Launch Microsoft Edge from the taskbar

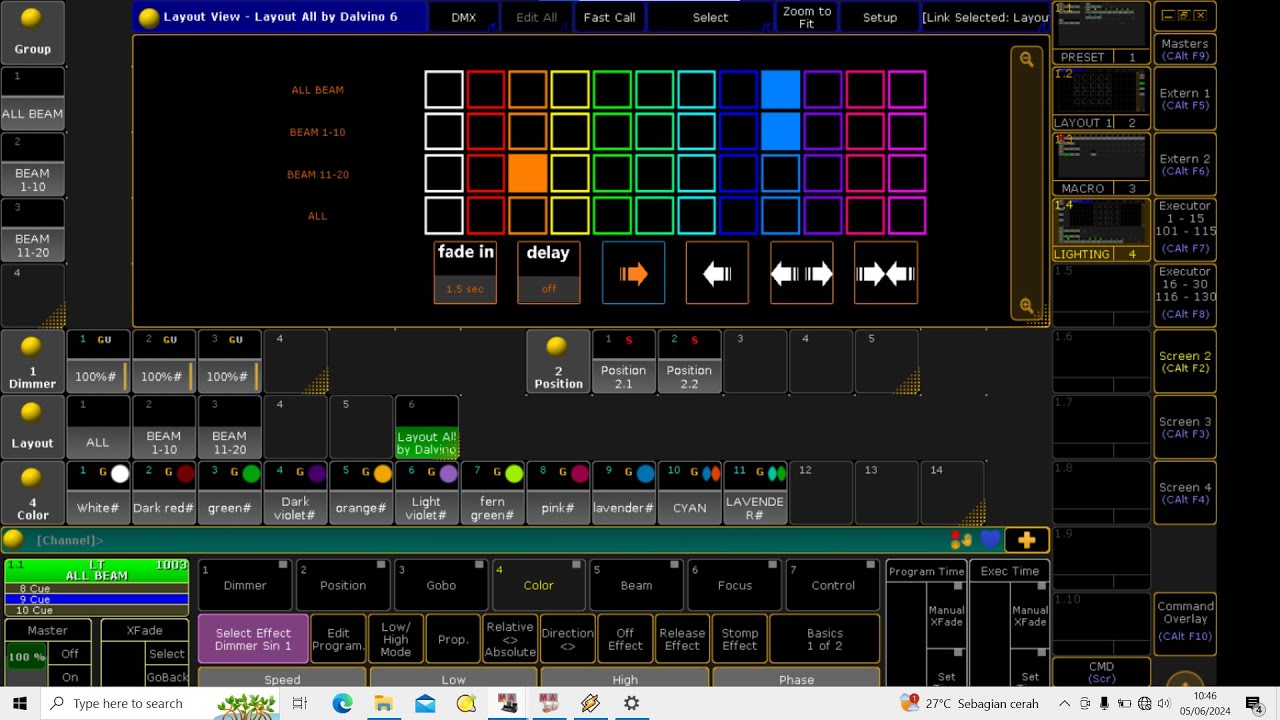342,703
